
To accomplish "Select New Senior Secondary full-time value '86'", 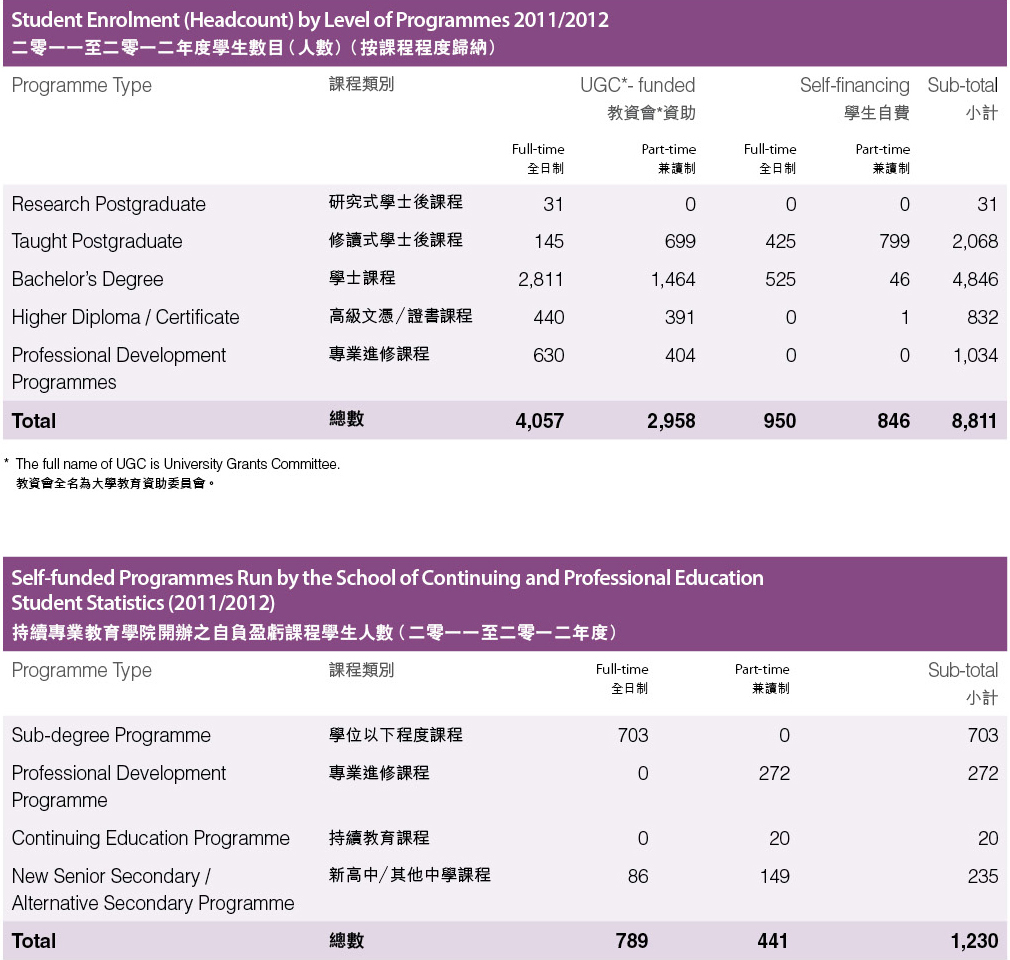I will 638,877.
